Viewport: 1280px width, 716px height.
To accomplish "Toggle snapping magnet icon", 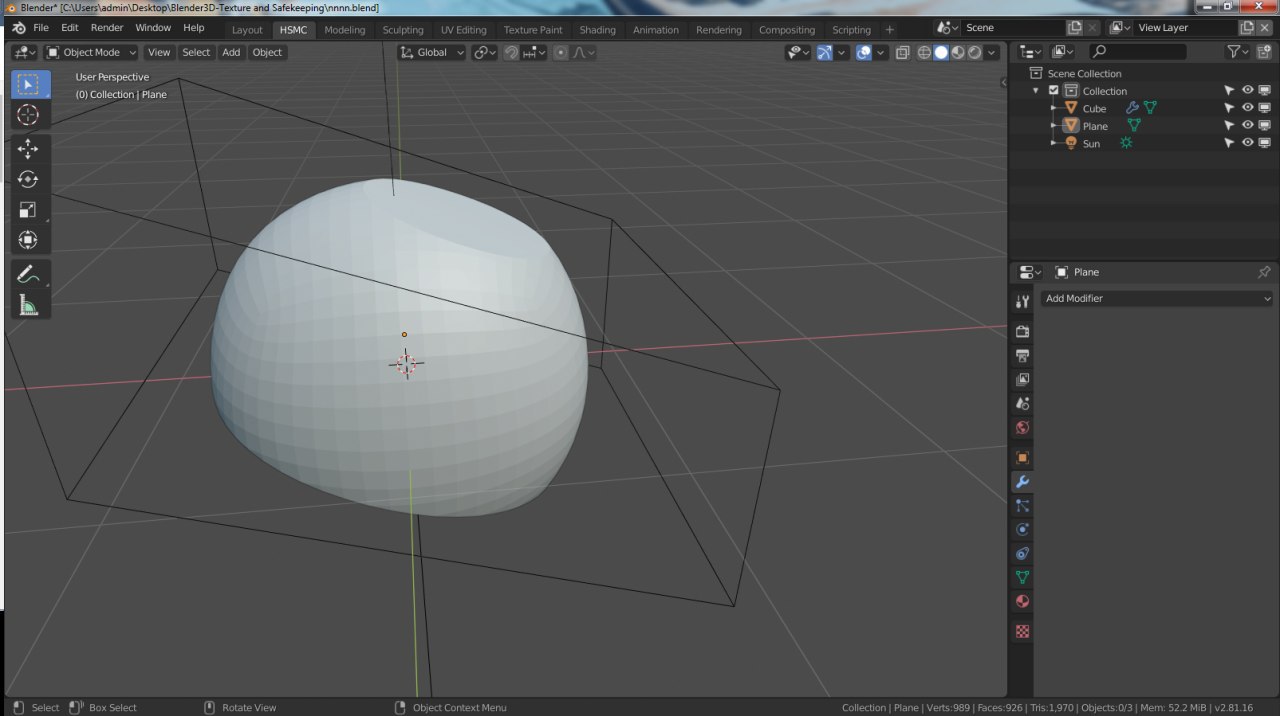I will [x=512, y=52].
